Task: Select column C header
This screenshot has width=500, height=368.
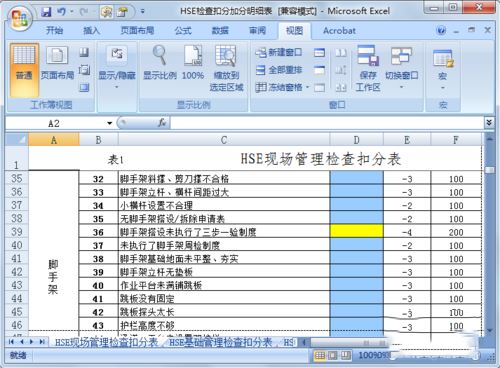Action: [x=224, y=140]
